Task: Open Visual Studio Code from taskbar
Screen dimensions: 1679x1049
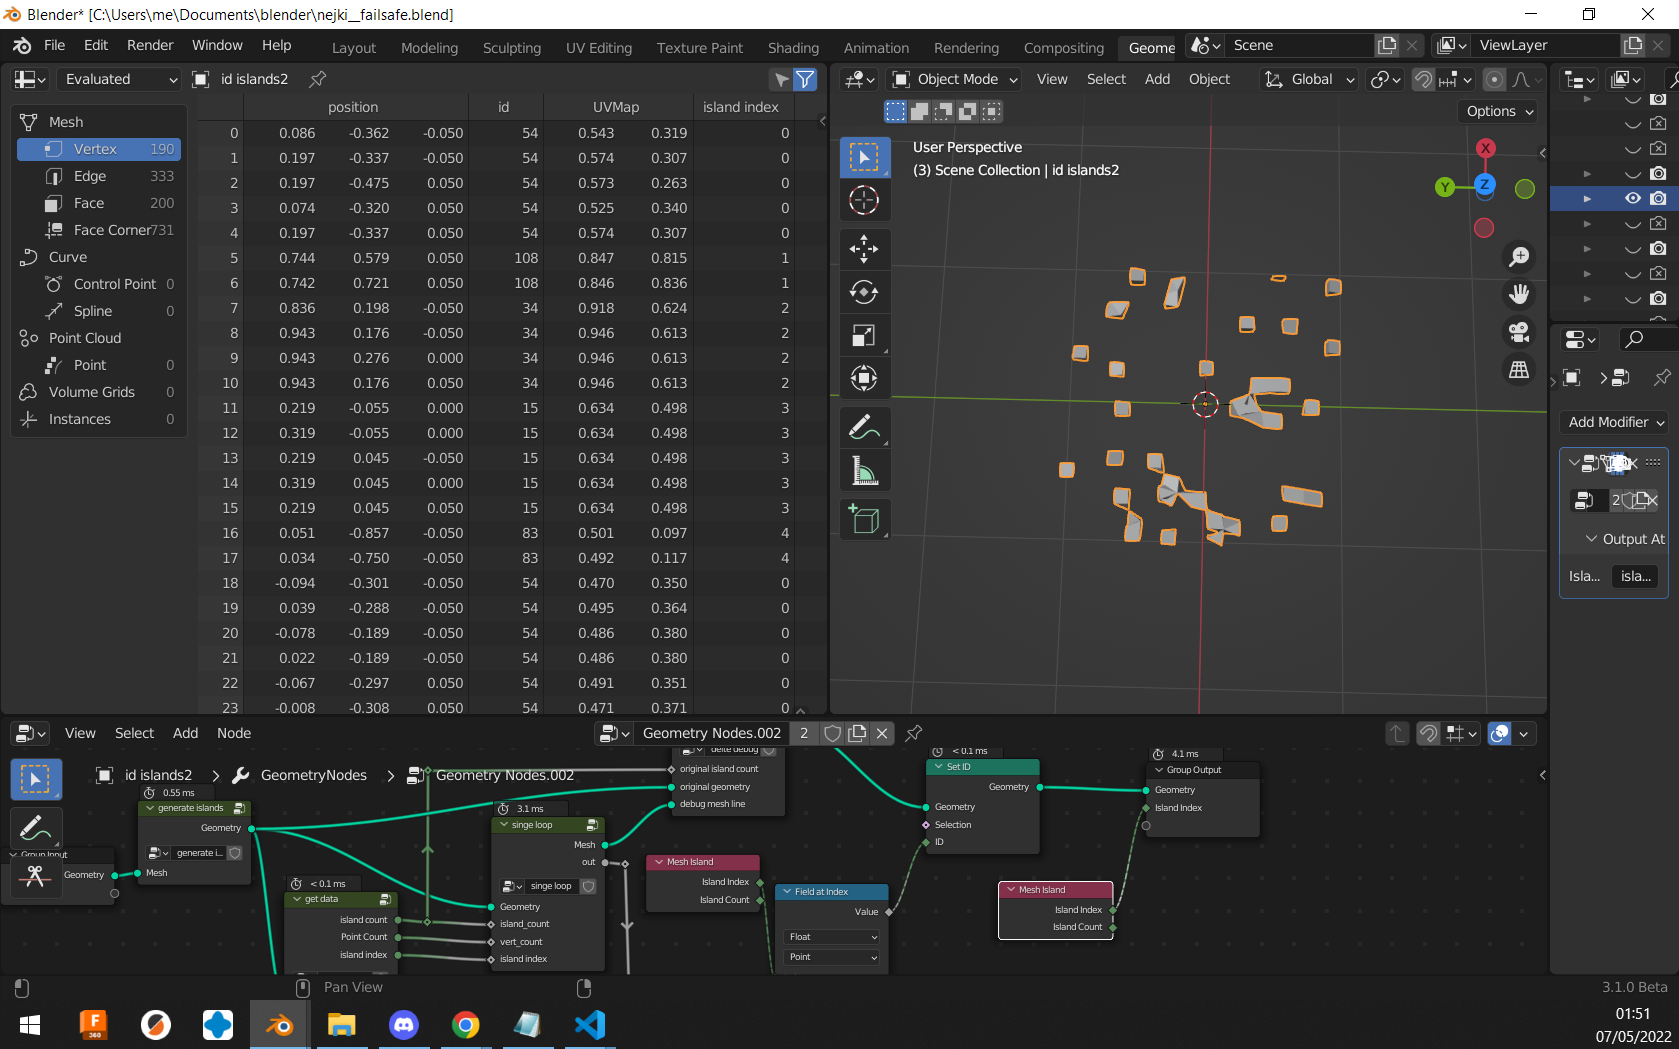Action: 590,1025
